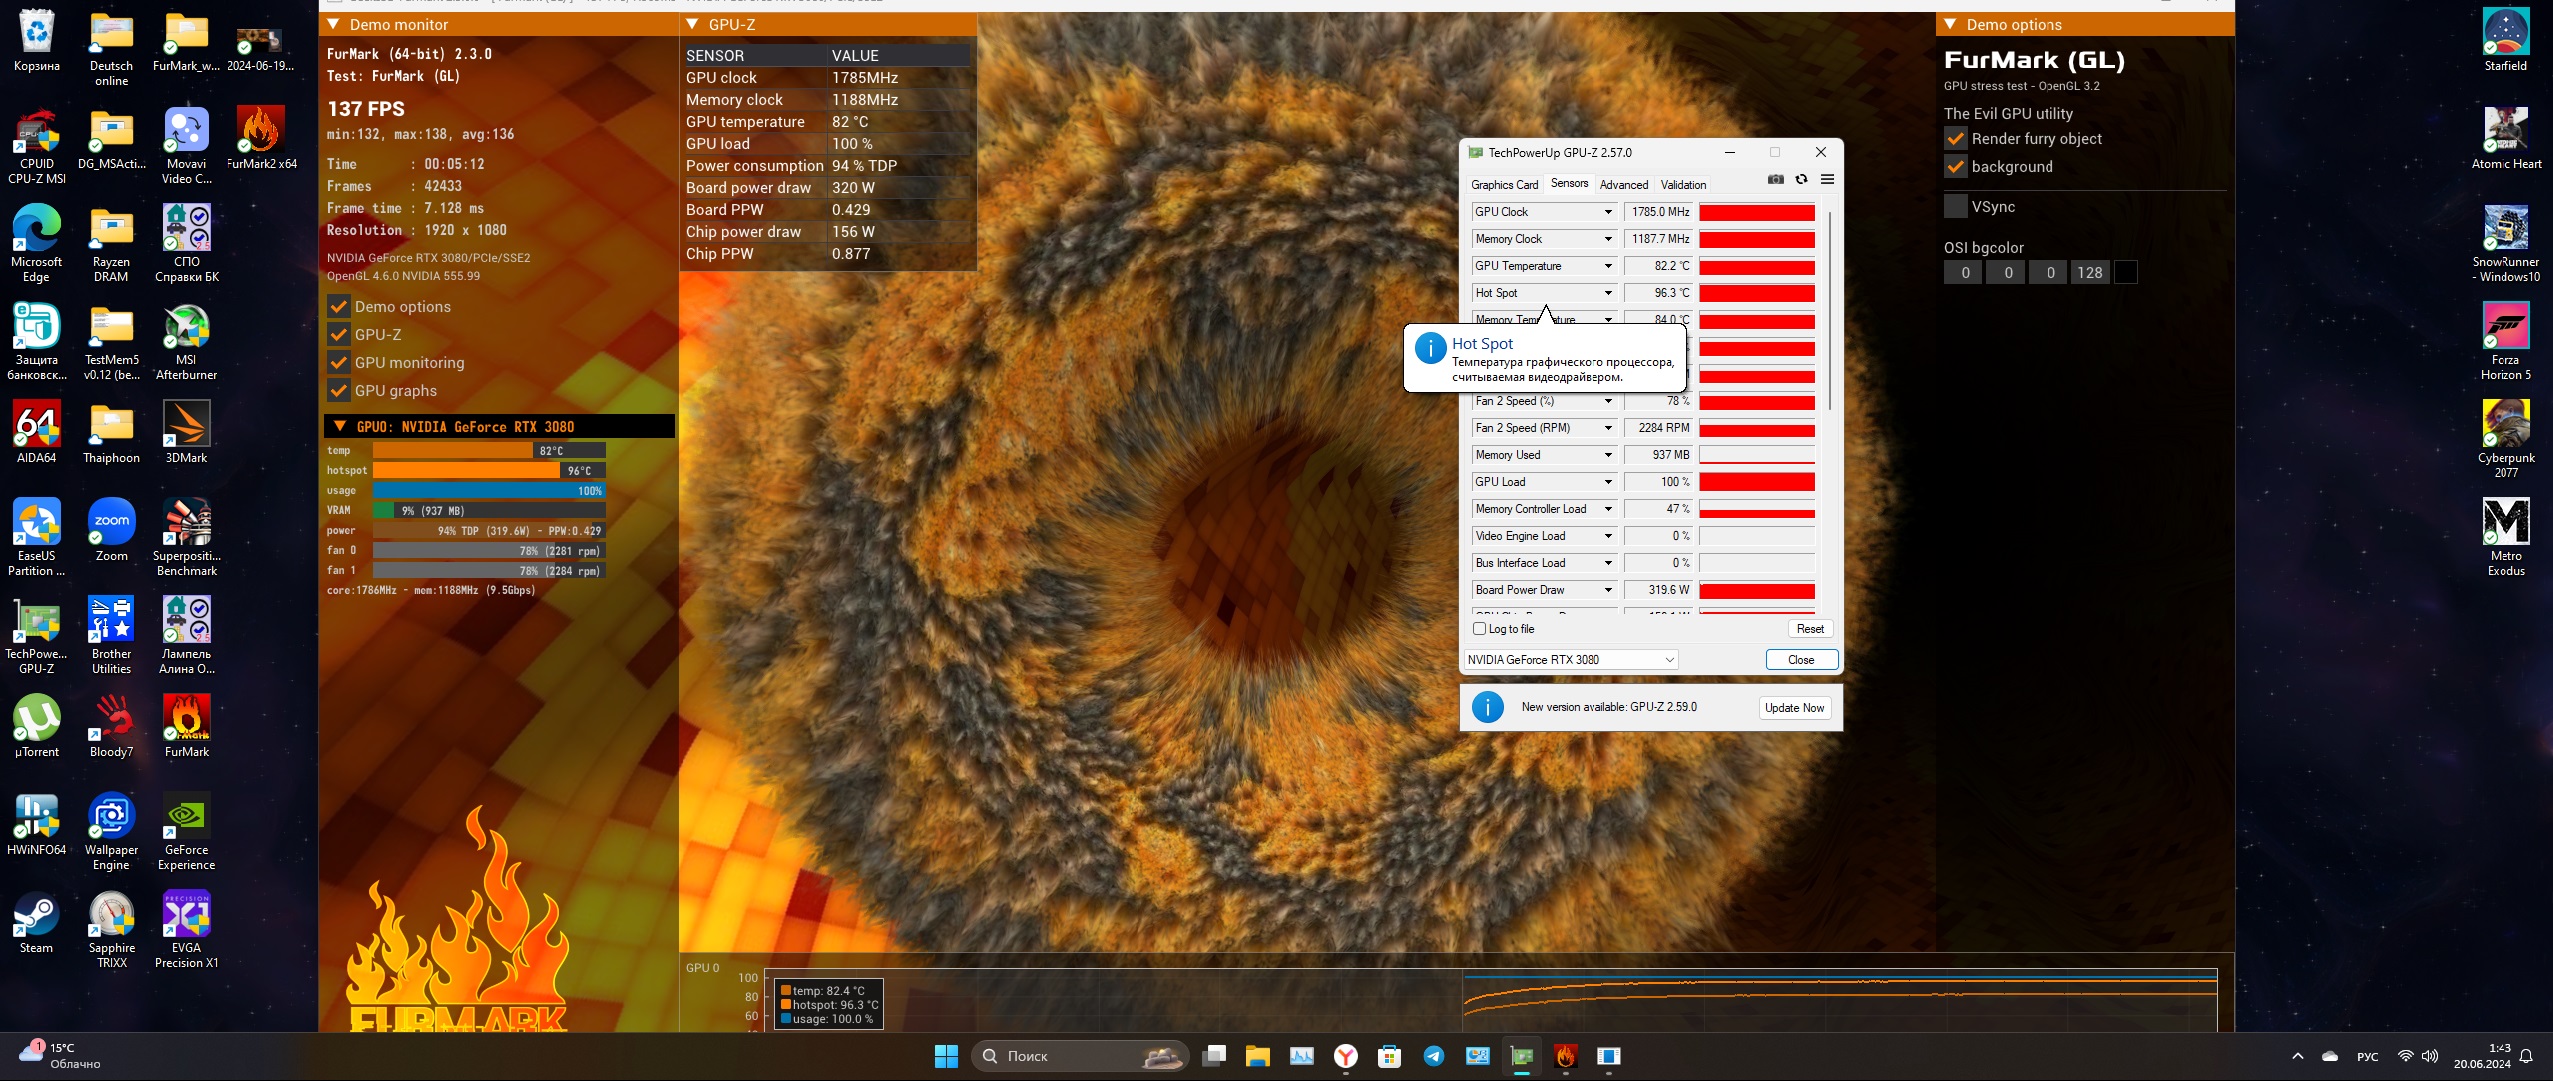Collapse the Demo monitor panel triangle
Screen dimensions: 2553x1081
coord(334,24)
